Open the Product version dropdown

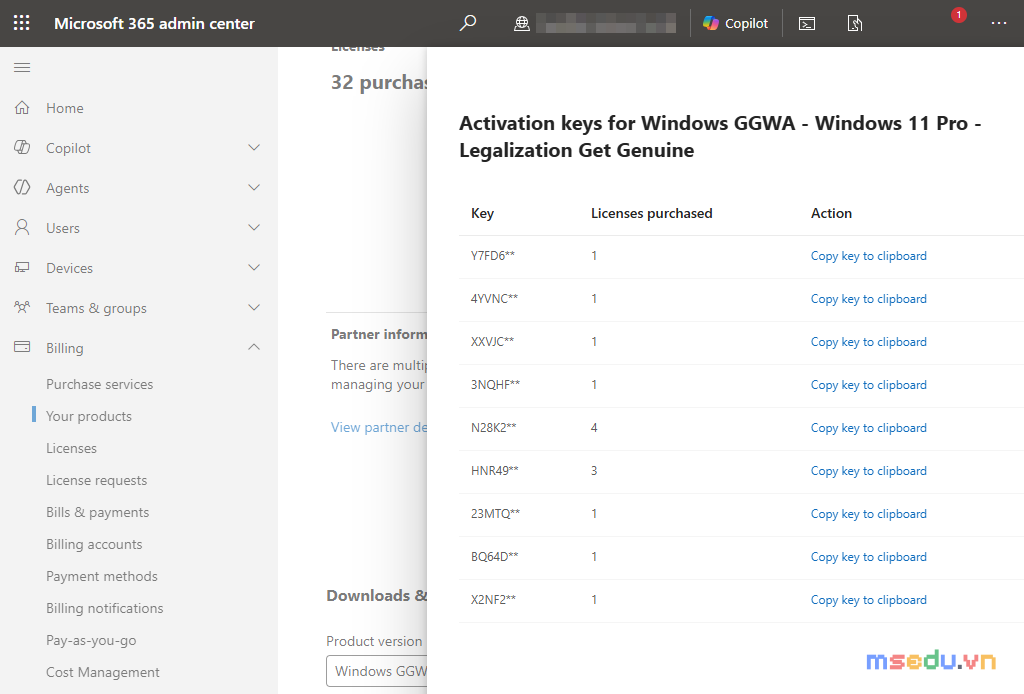point(377,671)
